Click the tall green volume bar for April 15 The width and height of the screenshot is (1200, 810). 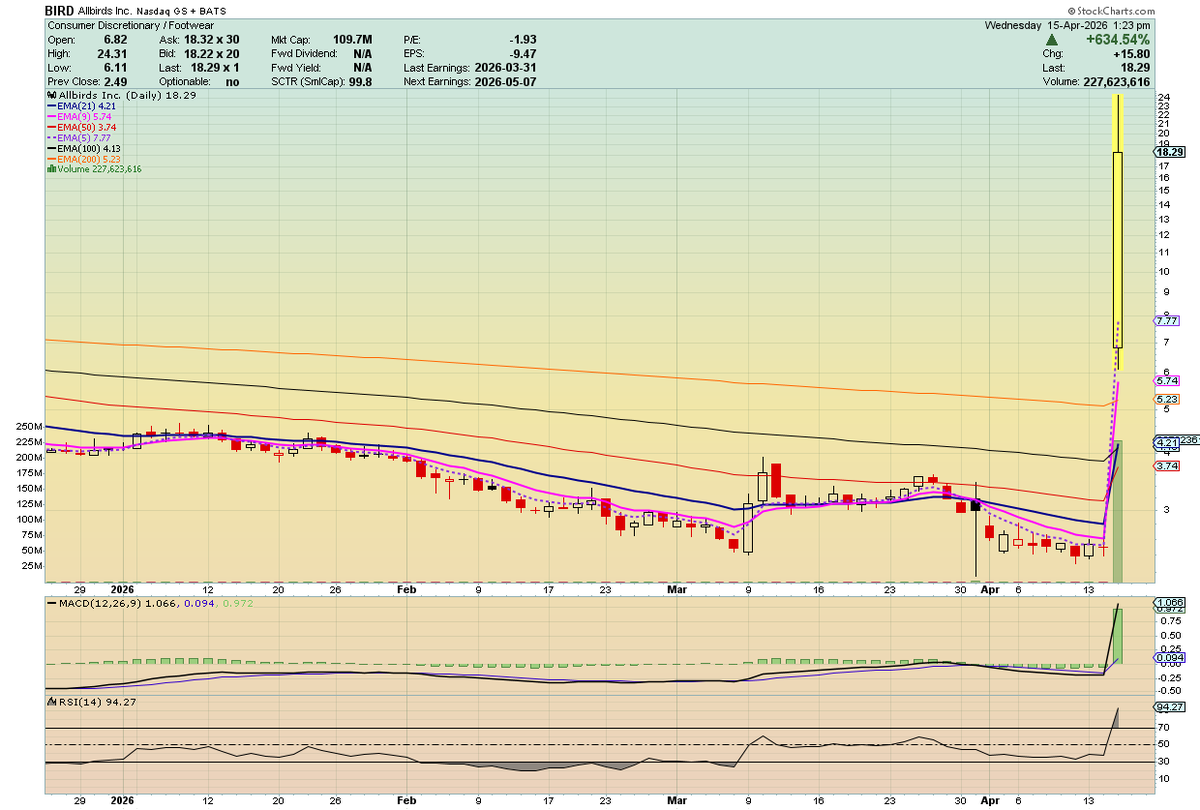(x=1118, y=511)
